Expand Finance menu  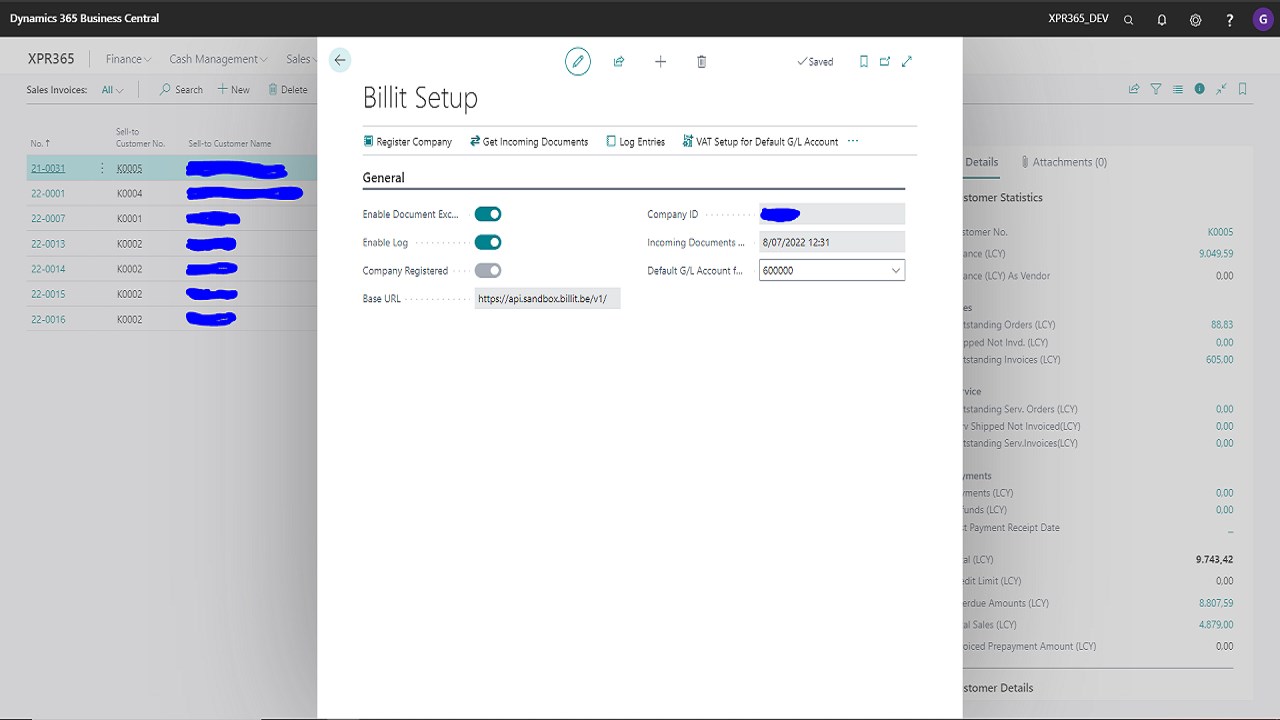(129, 59)
